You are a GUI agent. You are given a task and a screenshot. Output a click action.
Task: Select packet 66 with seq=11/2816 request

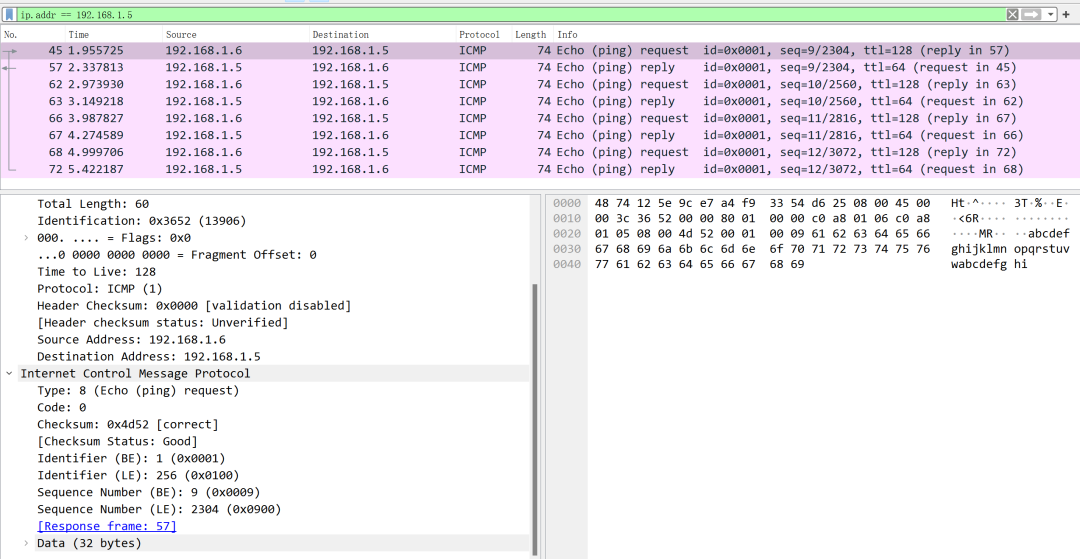pos(540,118)
